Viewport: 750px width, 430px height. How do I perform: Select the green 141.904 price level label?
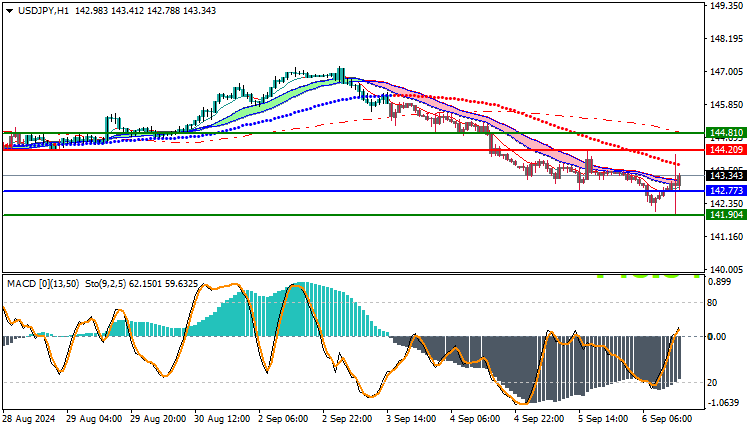(726, 215)
